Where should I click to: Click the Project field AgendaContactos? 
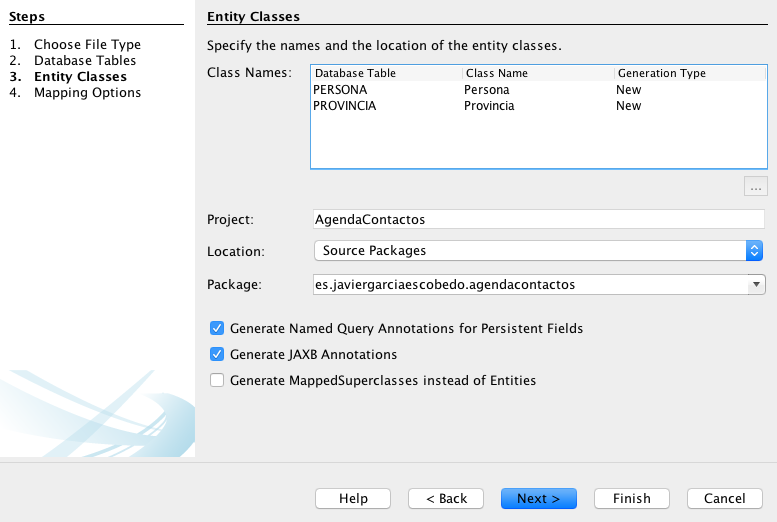[x=538, y=219]
